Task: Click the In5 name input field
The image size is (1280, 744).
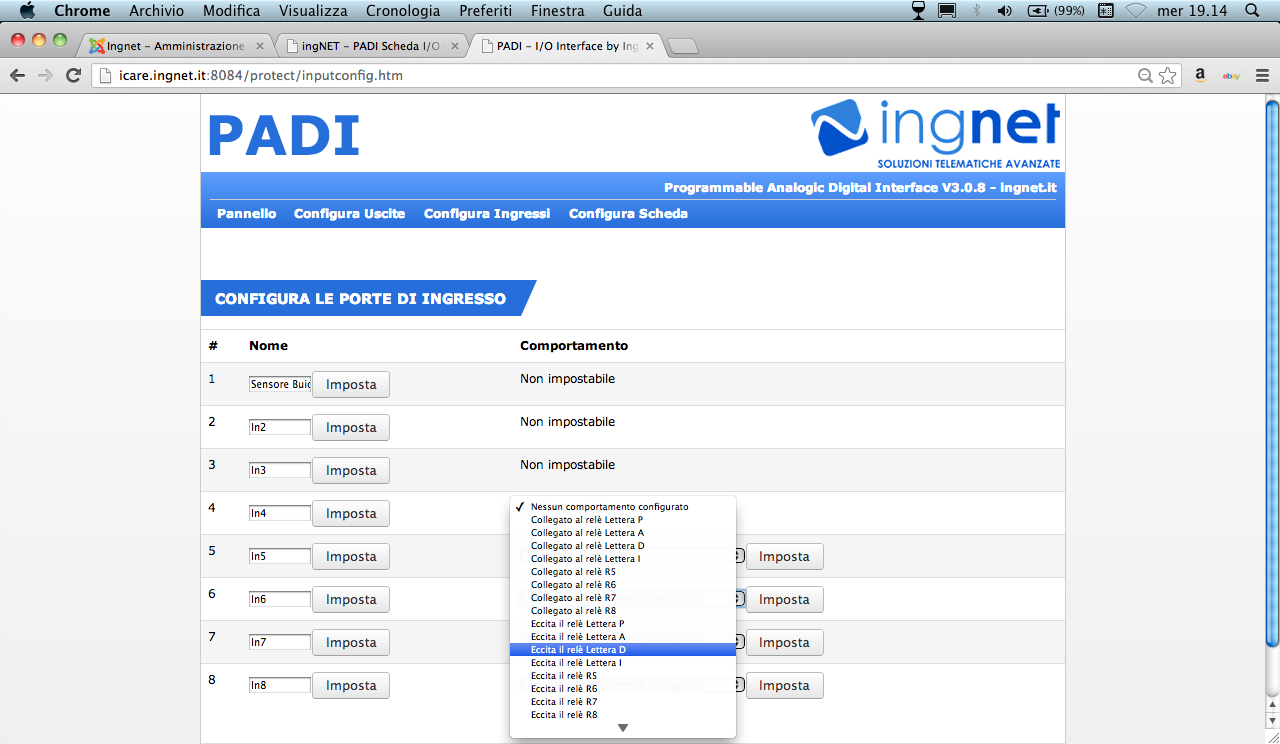Action: (x=280, y=557)
